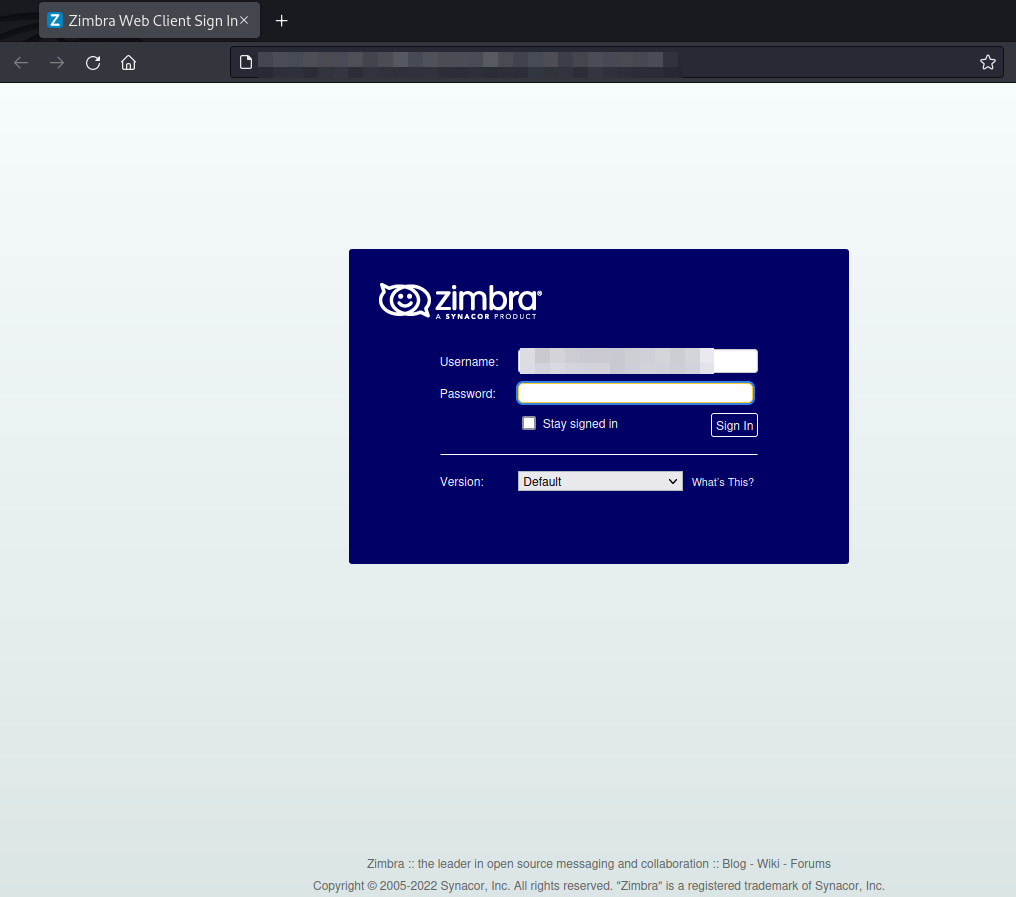Visit the Wiki link in footer
Image resolution: width=1016 pixels, height=897 pixels.
768,864
